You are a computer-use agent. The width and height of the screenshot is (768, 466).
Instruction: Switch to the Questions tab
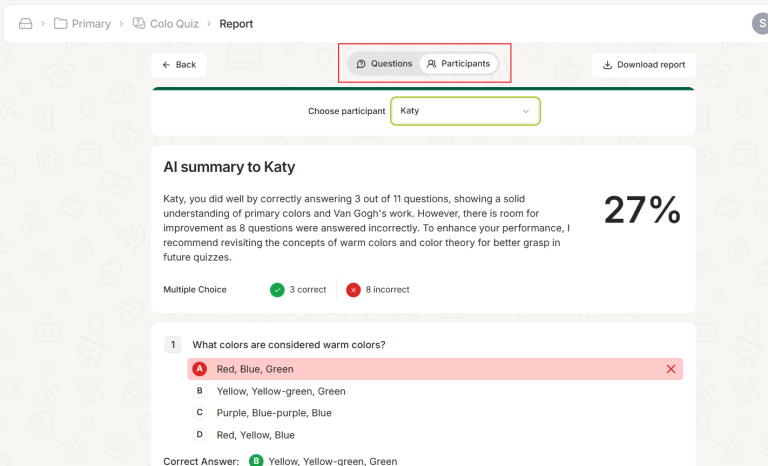[384, 64]
